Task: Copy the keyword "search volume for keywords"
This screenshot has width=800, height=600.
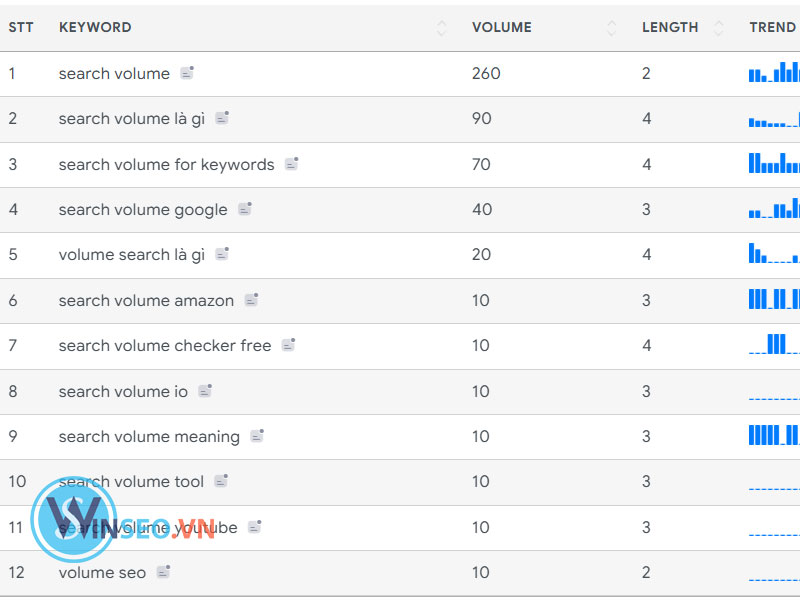Action: click(291, 164)
